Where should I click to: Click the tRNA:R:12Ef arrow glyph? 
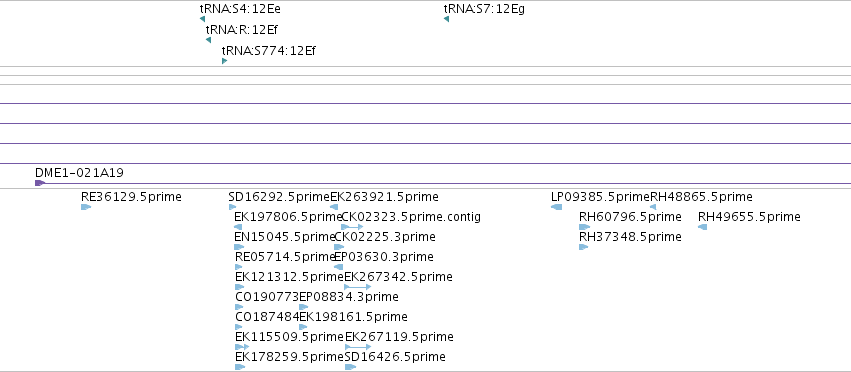coord(208,40)
